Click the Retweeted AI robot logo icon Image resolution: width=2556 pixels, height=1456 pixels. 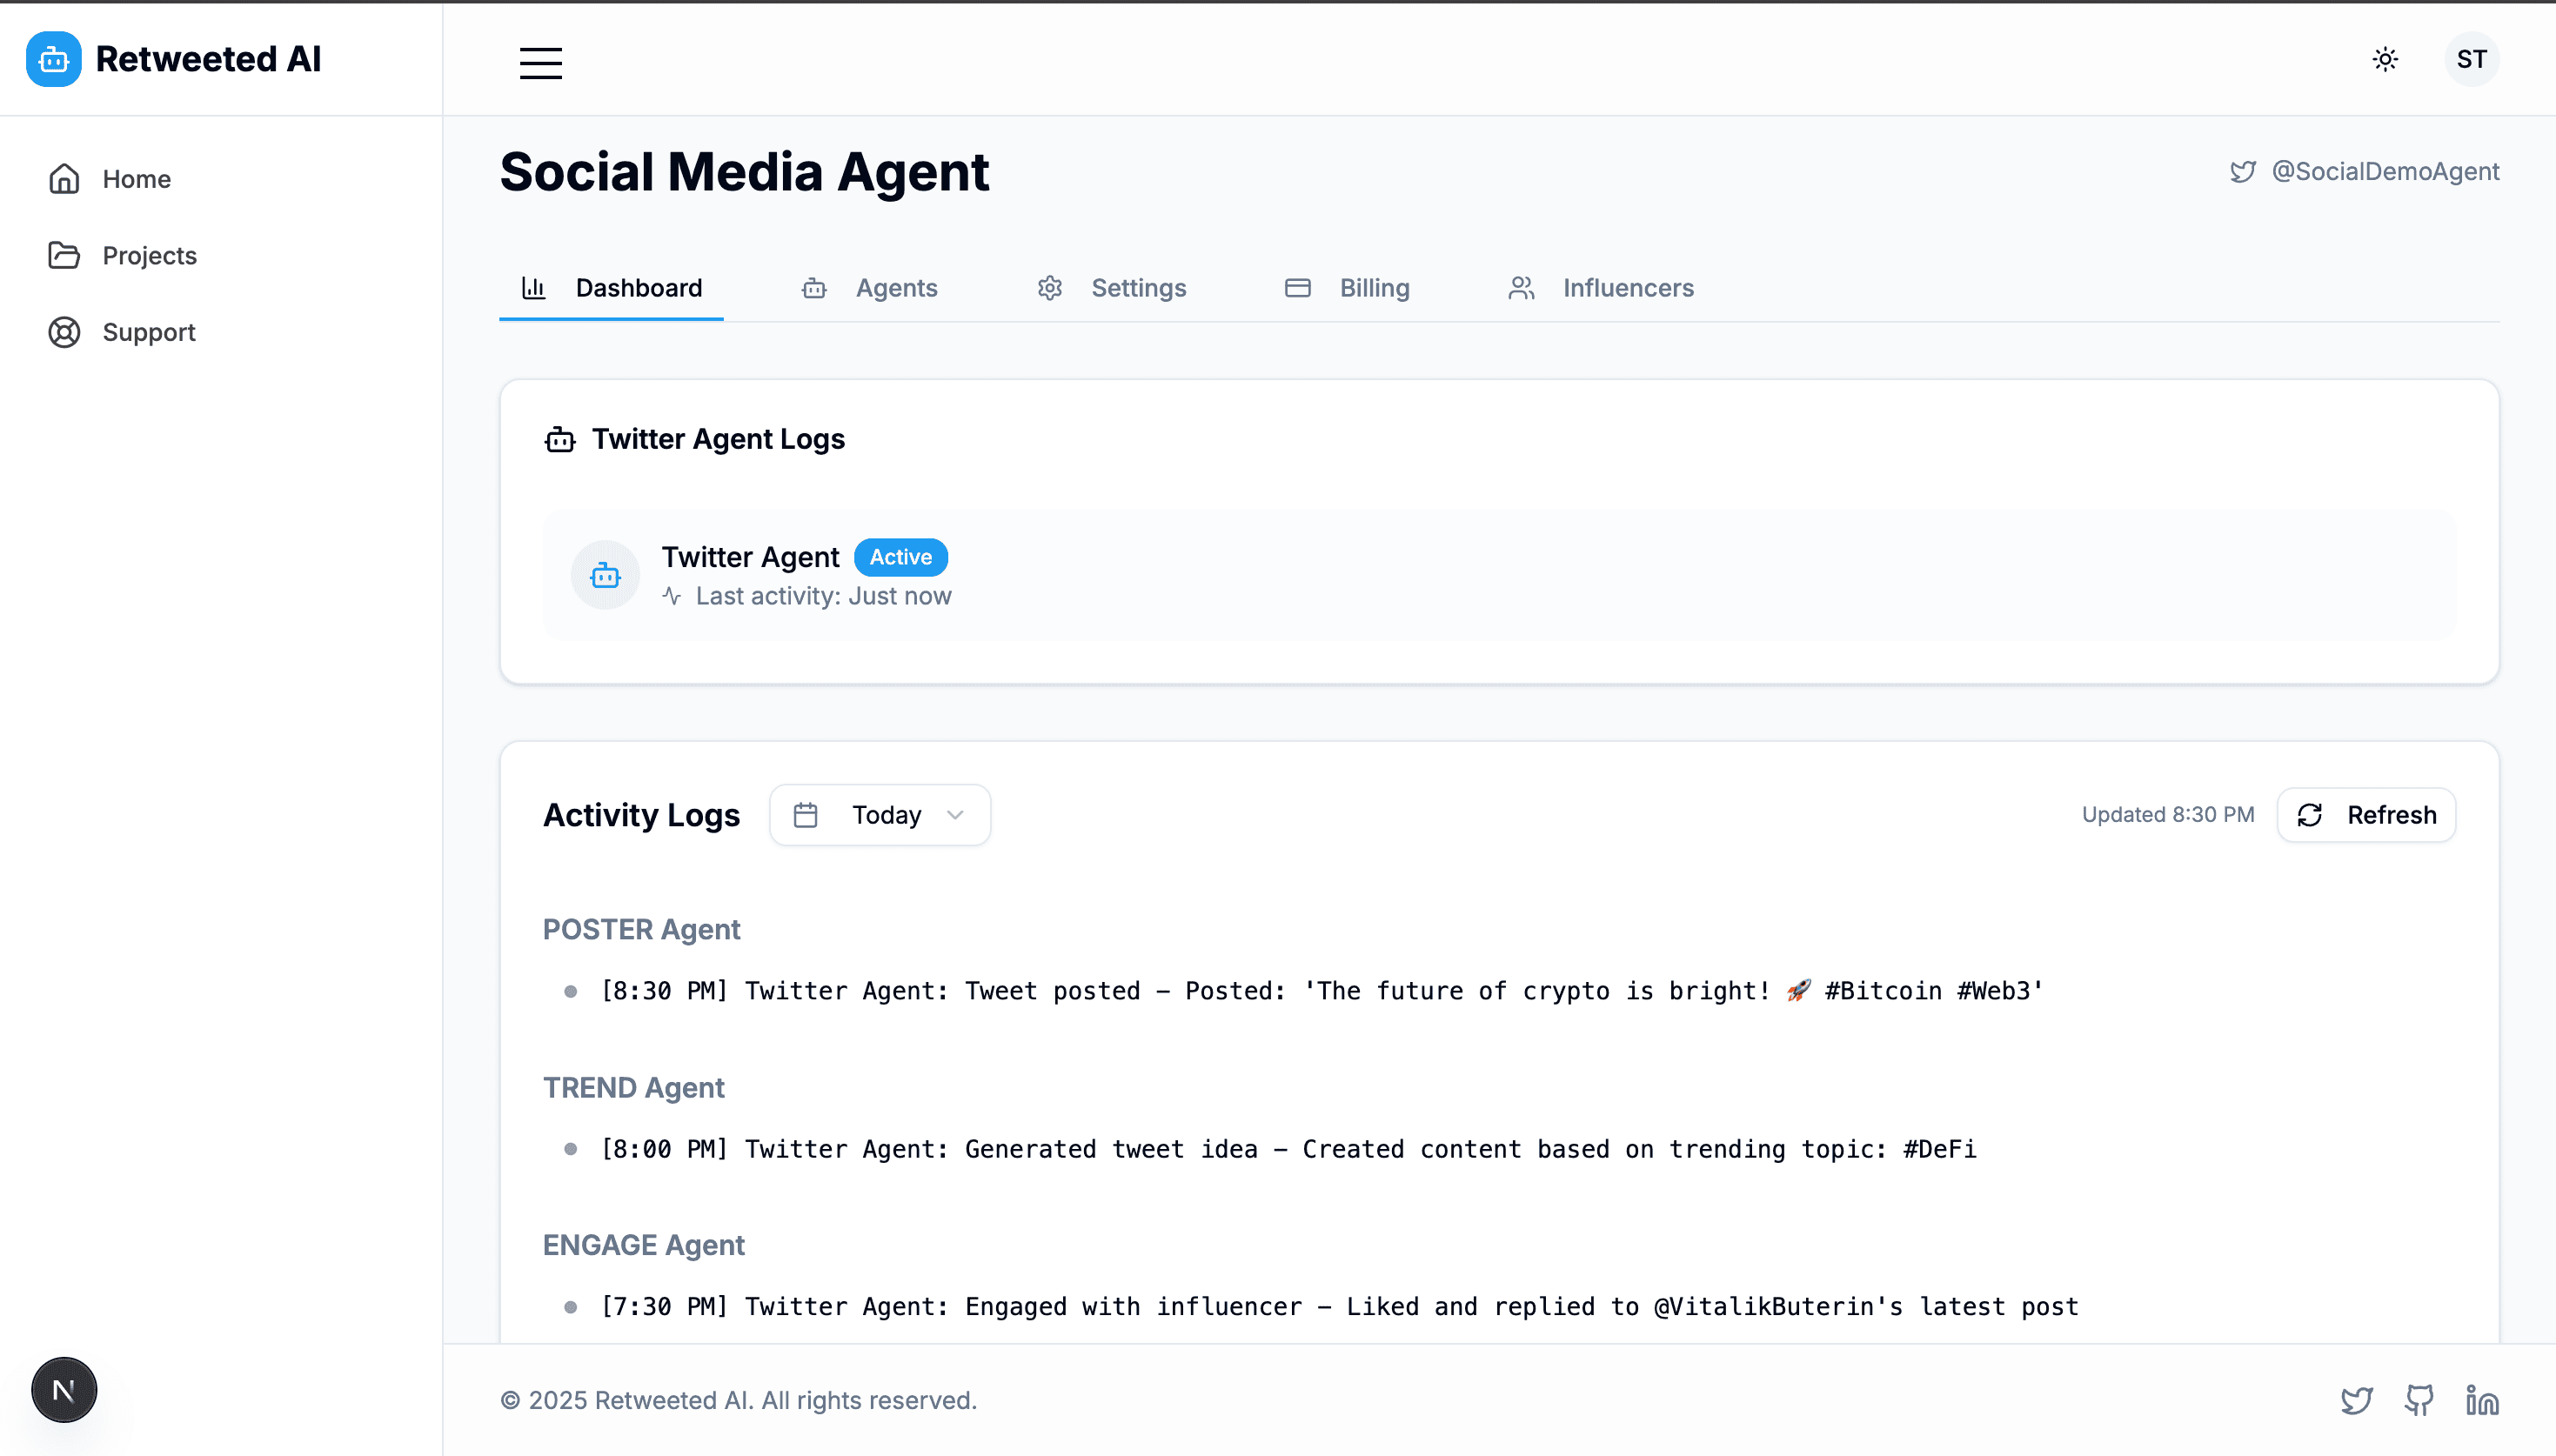54,59
